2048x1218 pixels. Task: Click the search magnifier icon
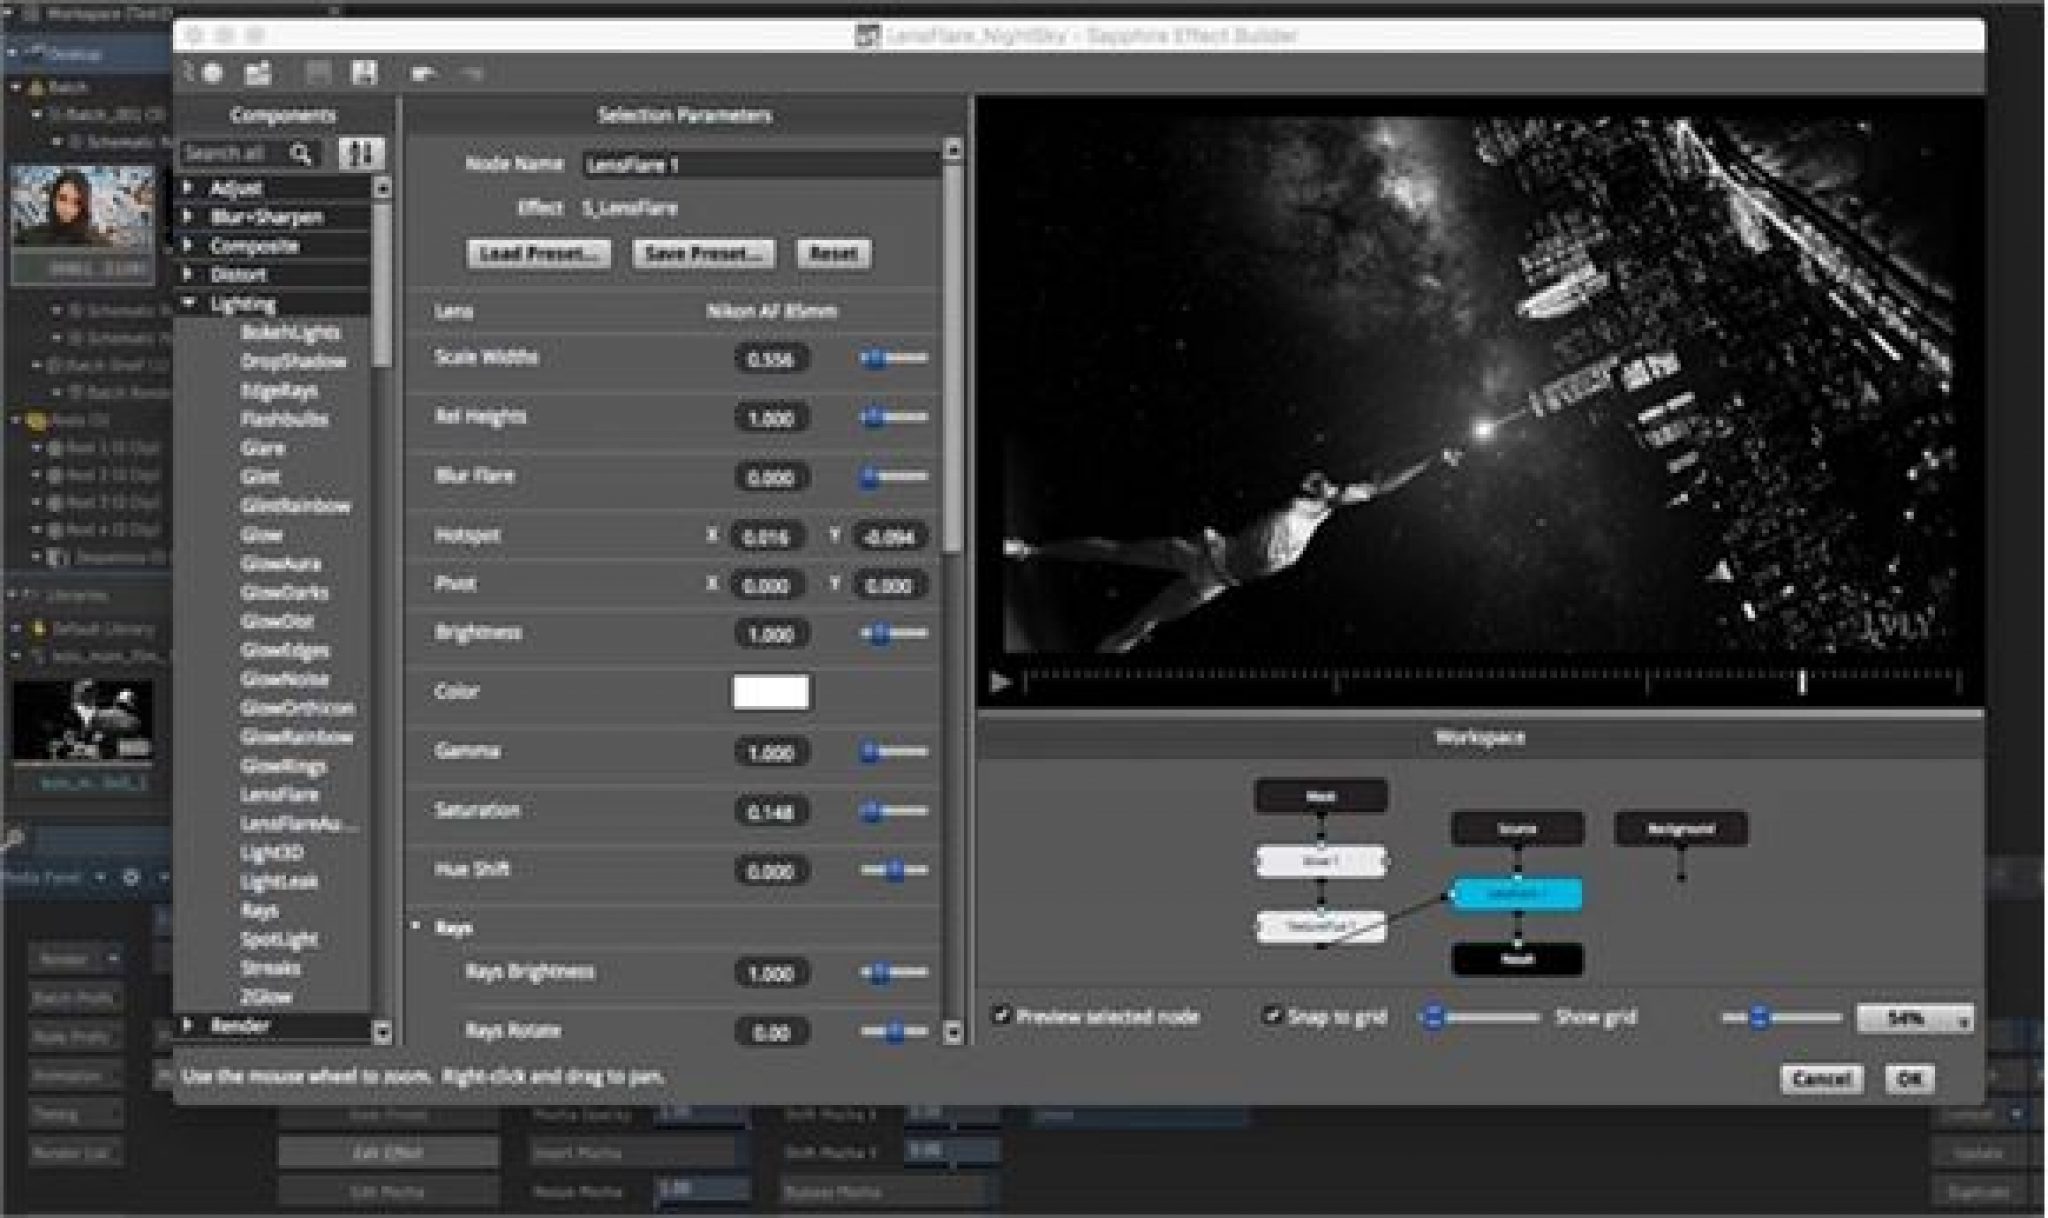point(300,154)
